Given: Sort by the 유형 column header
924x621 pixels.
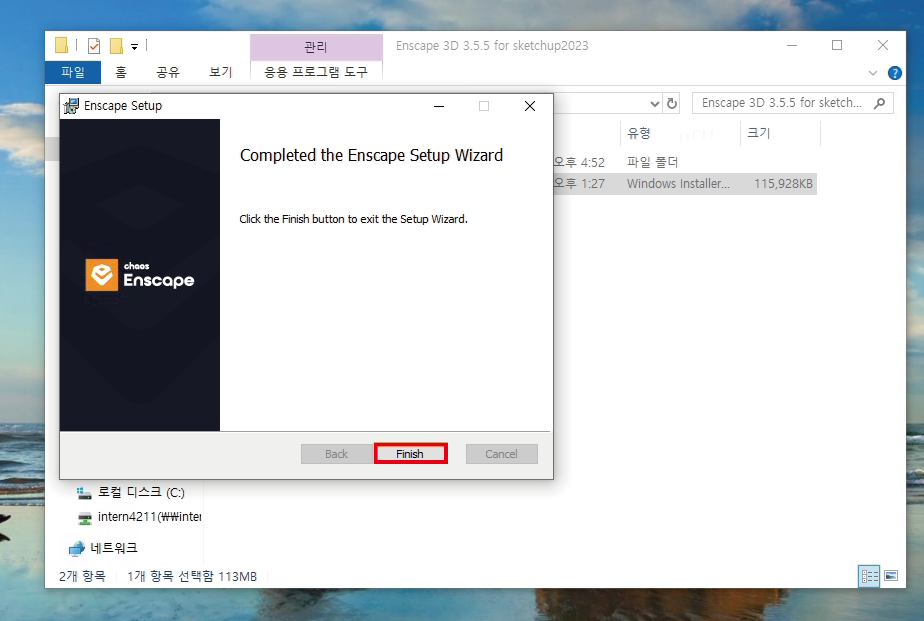Looking at the screenshot, I should (x=639, y=133).
